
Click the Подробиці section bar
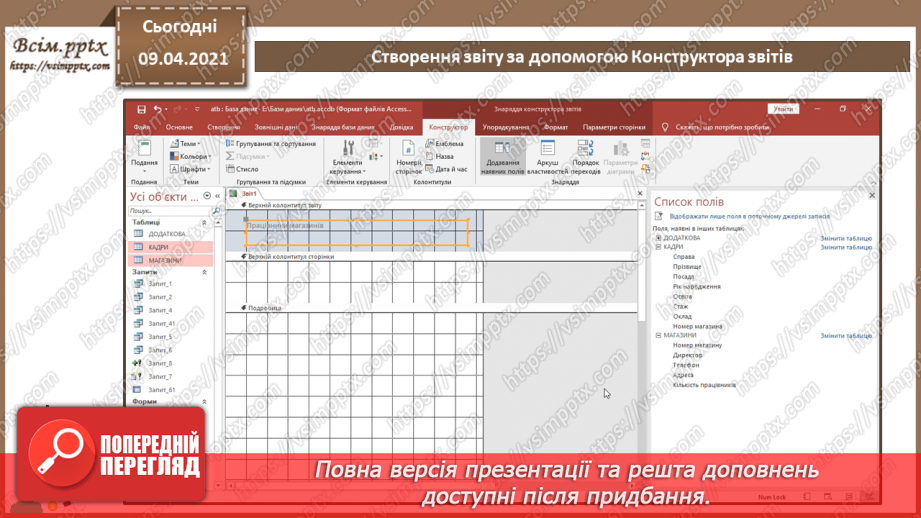tap(432, 308)
